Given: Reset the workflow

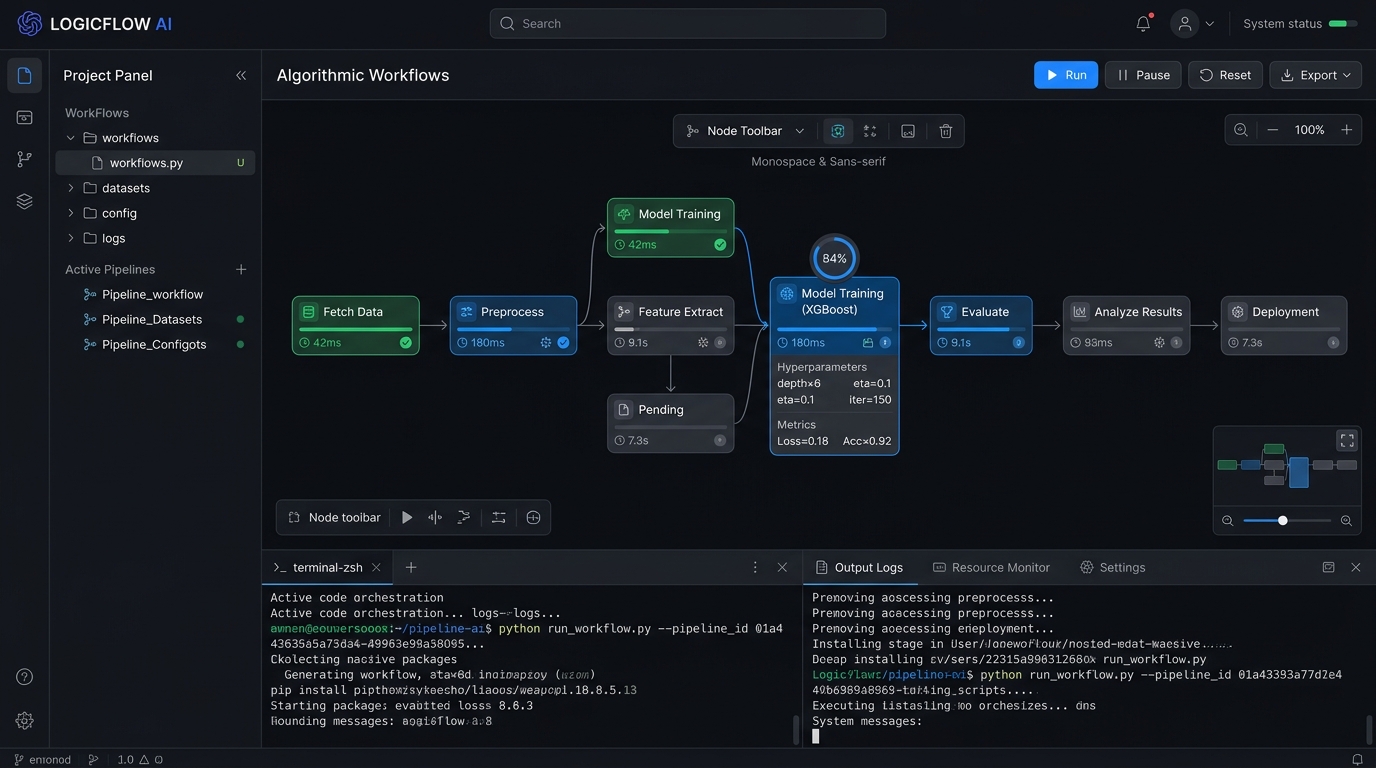Looking at the screenshot, I should point(1225,75).
